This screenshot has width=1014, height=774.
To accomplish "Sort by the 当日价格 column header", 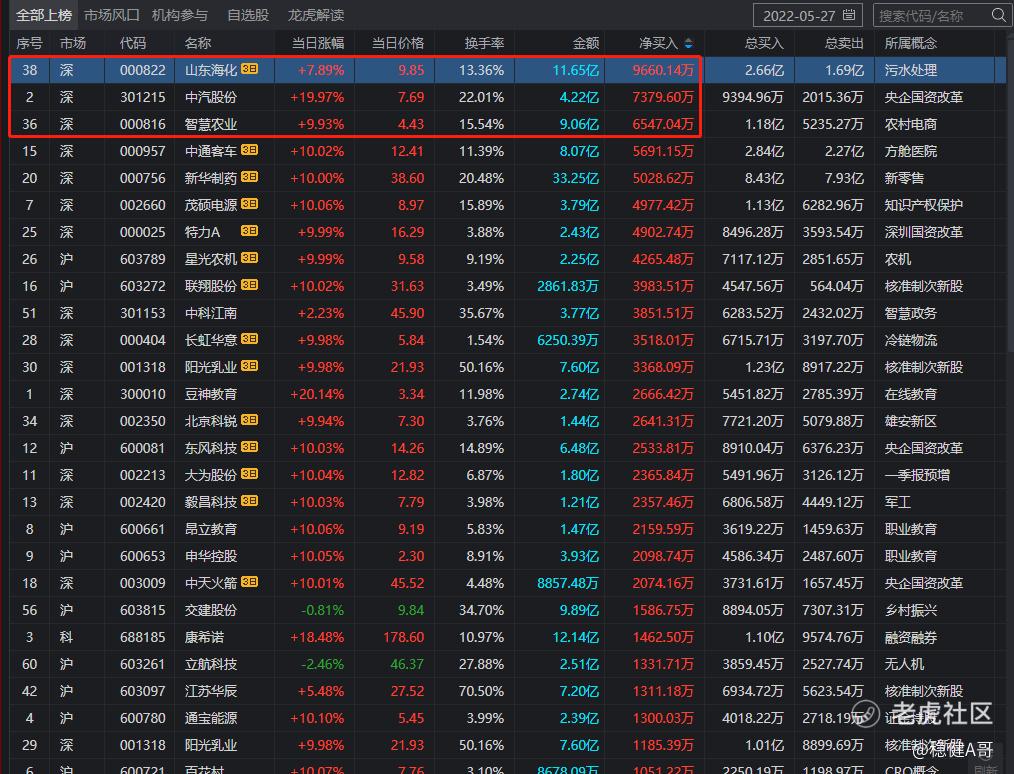I will [398, 43].
